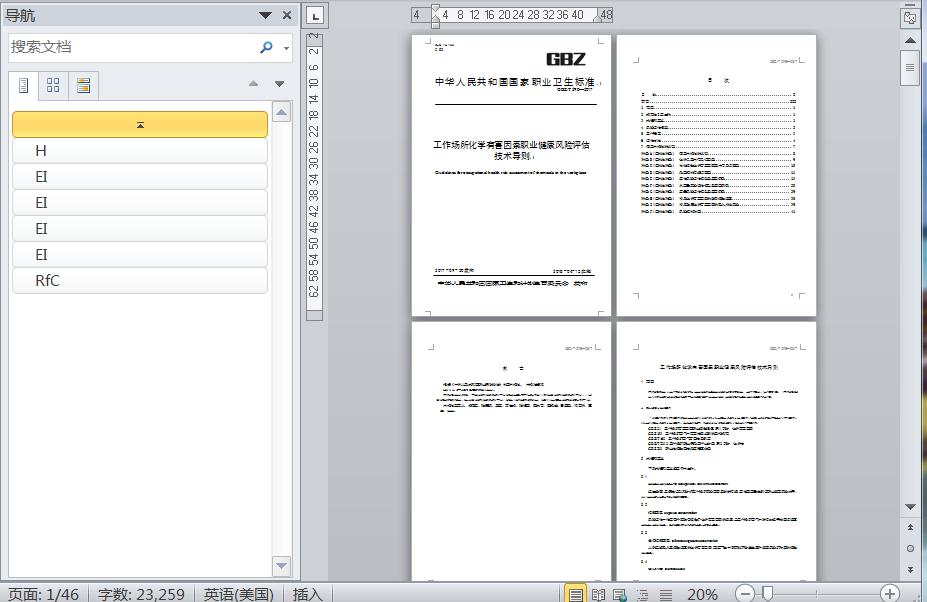This screenshot has width=927, height=602.
Task: Switch to Draft view
Action: 665,594
